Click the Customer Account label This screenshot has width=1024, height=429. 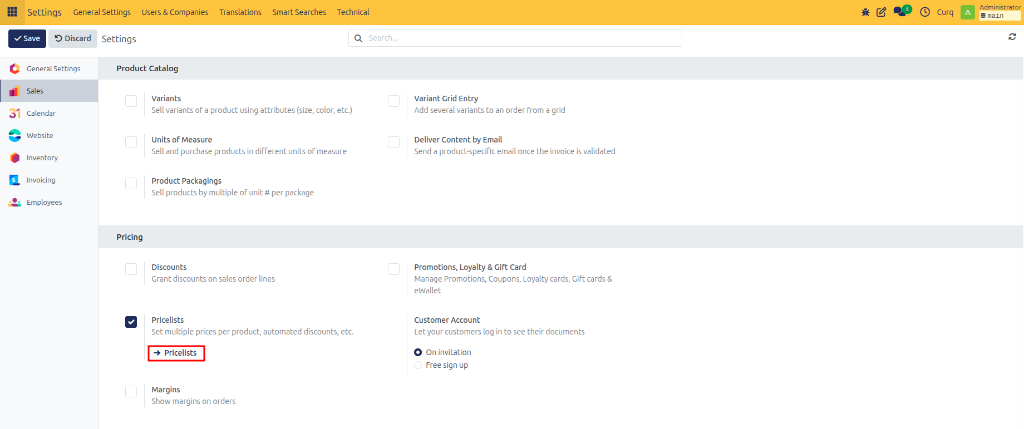tap(447, 320)
